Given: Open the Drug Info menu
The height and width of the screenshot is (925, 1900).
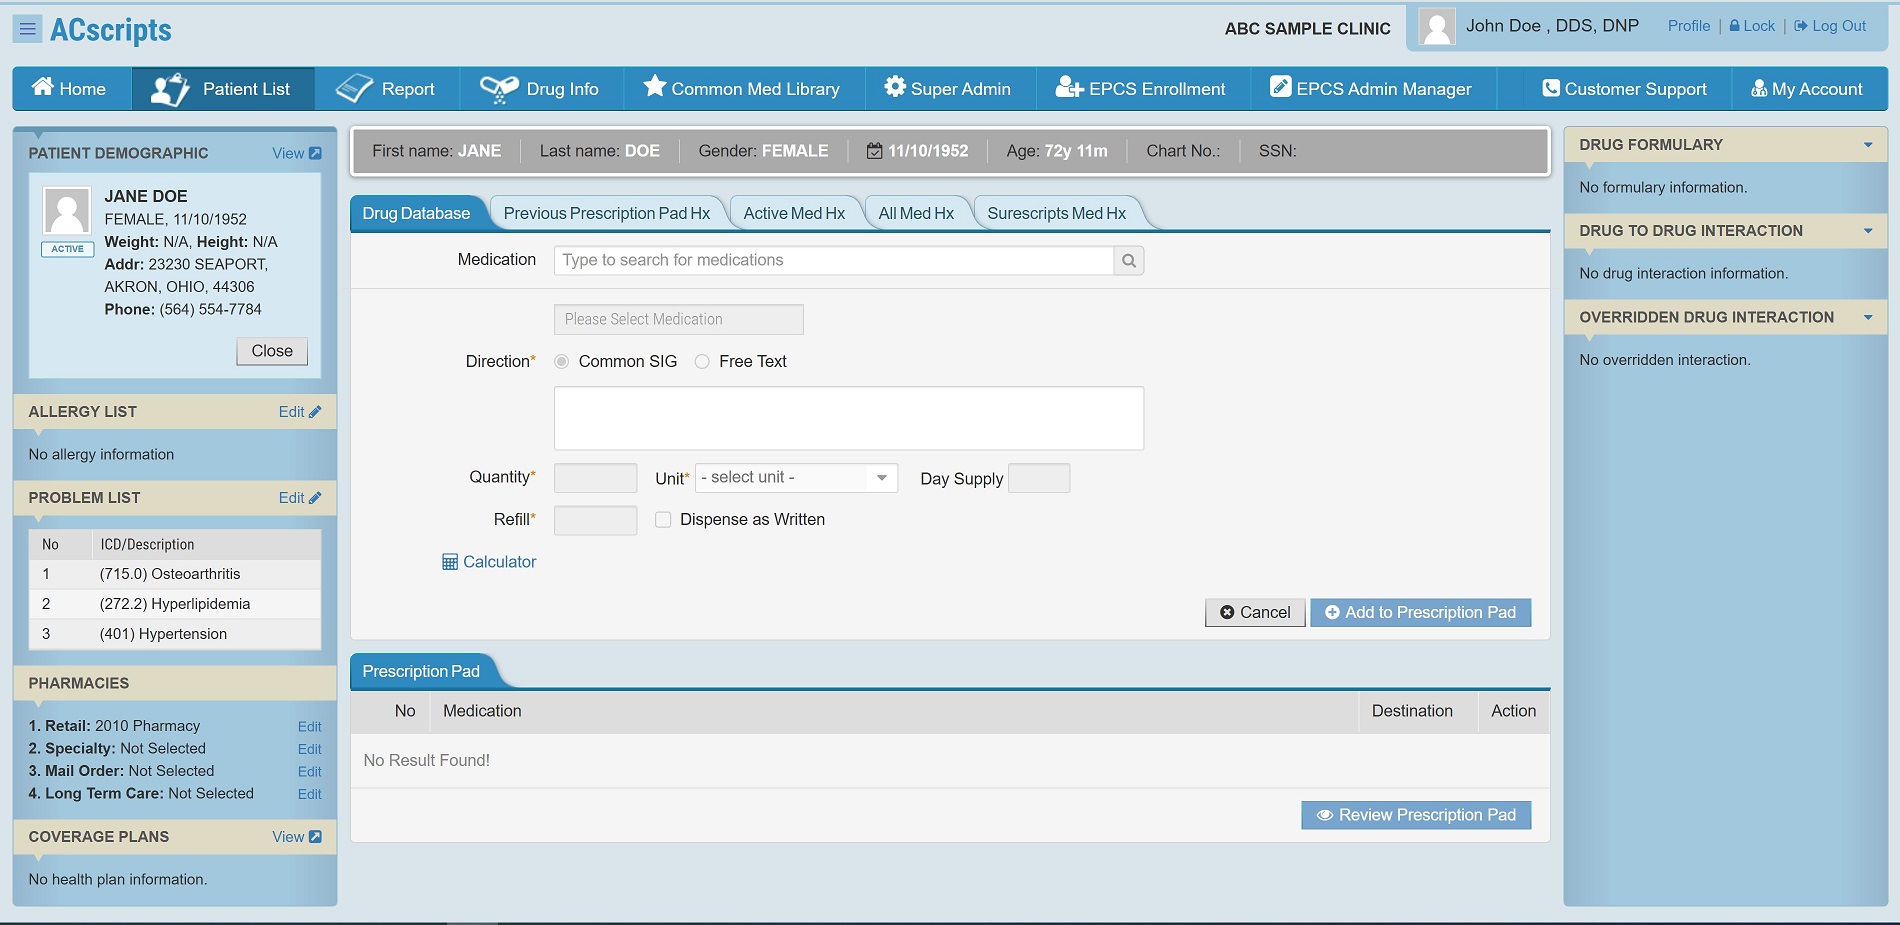Looking at the screenshot, I should pos(541,89).
